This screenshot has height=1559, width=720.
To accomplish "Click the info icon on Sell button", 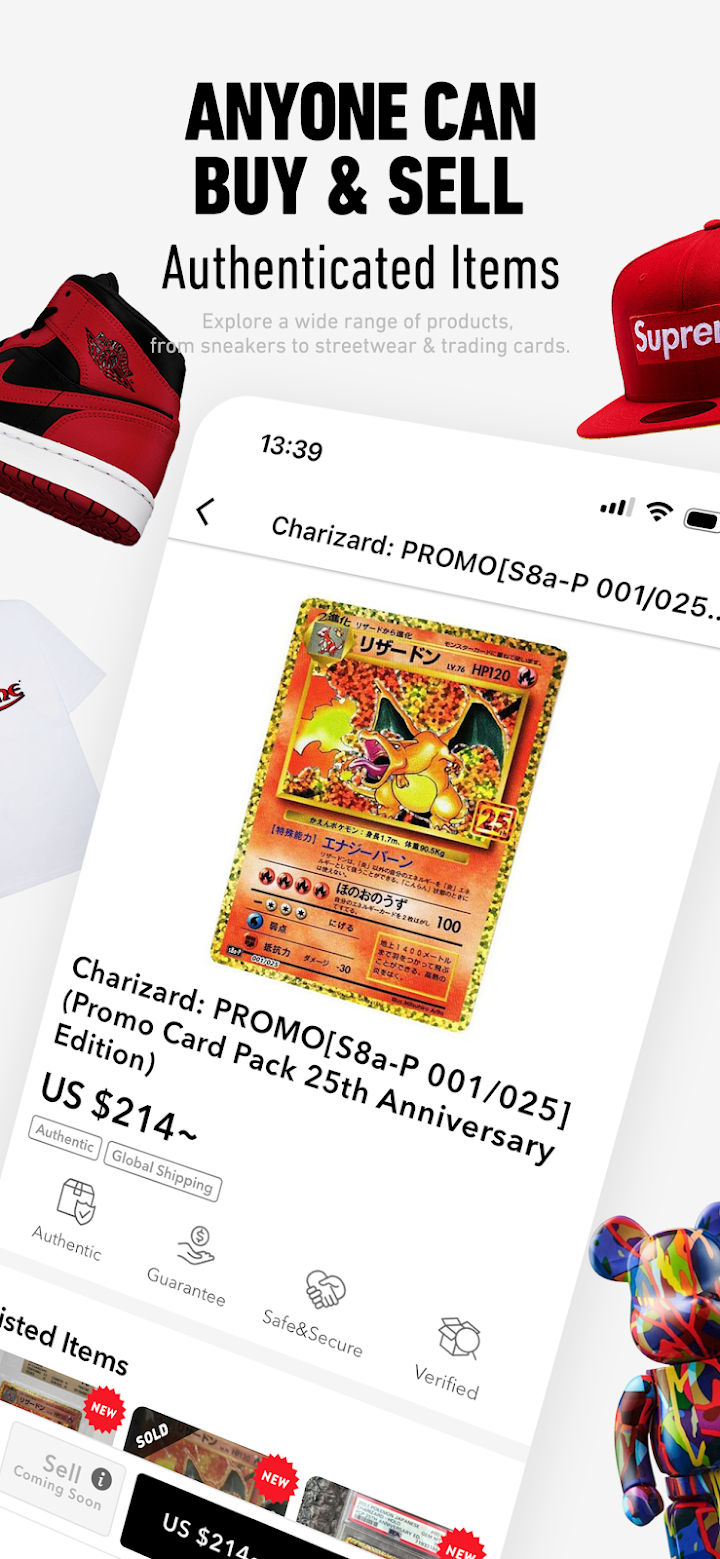I will pyautogui.click(x=101, y=1479).
